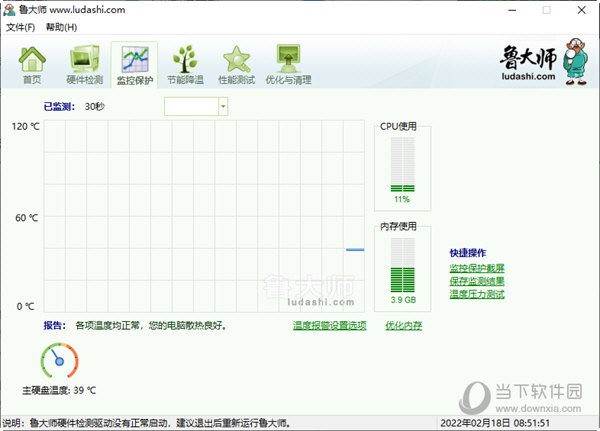Image resolution: width=600 pixels, height=431 pixels.
Task: Click the hard disk temperature gauge
Action: click(x=59, y=361)
